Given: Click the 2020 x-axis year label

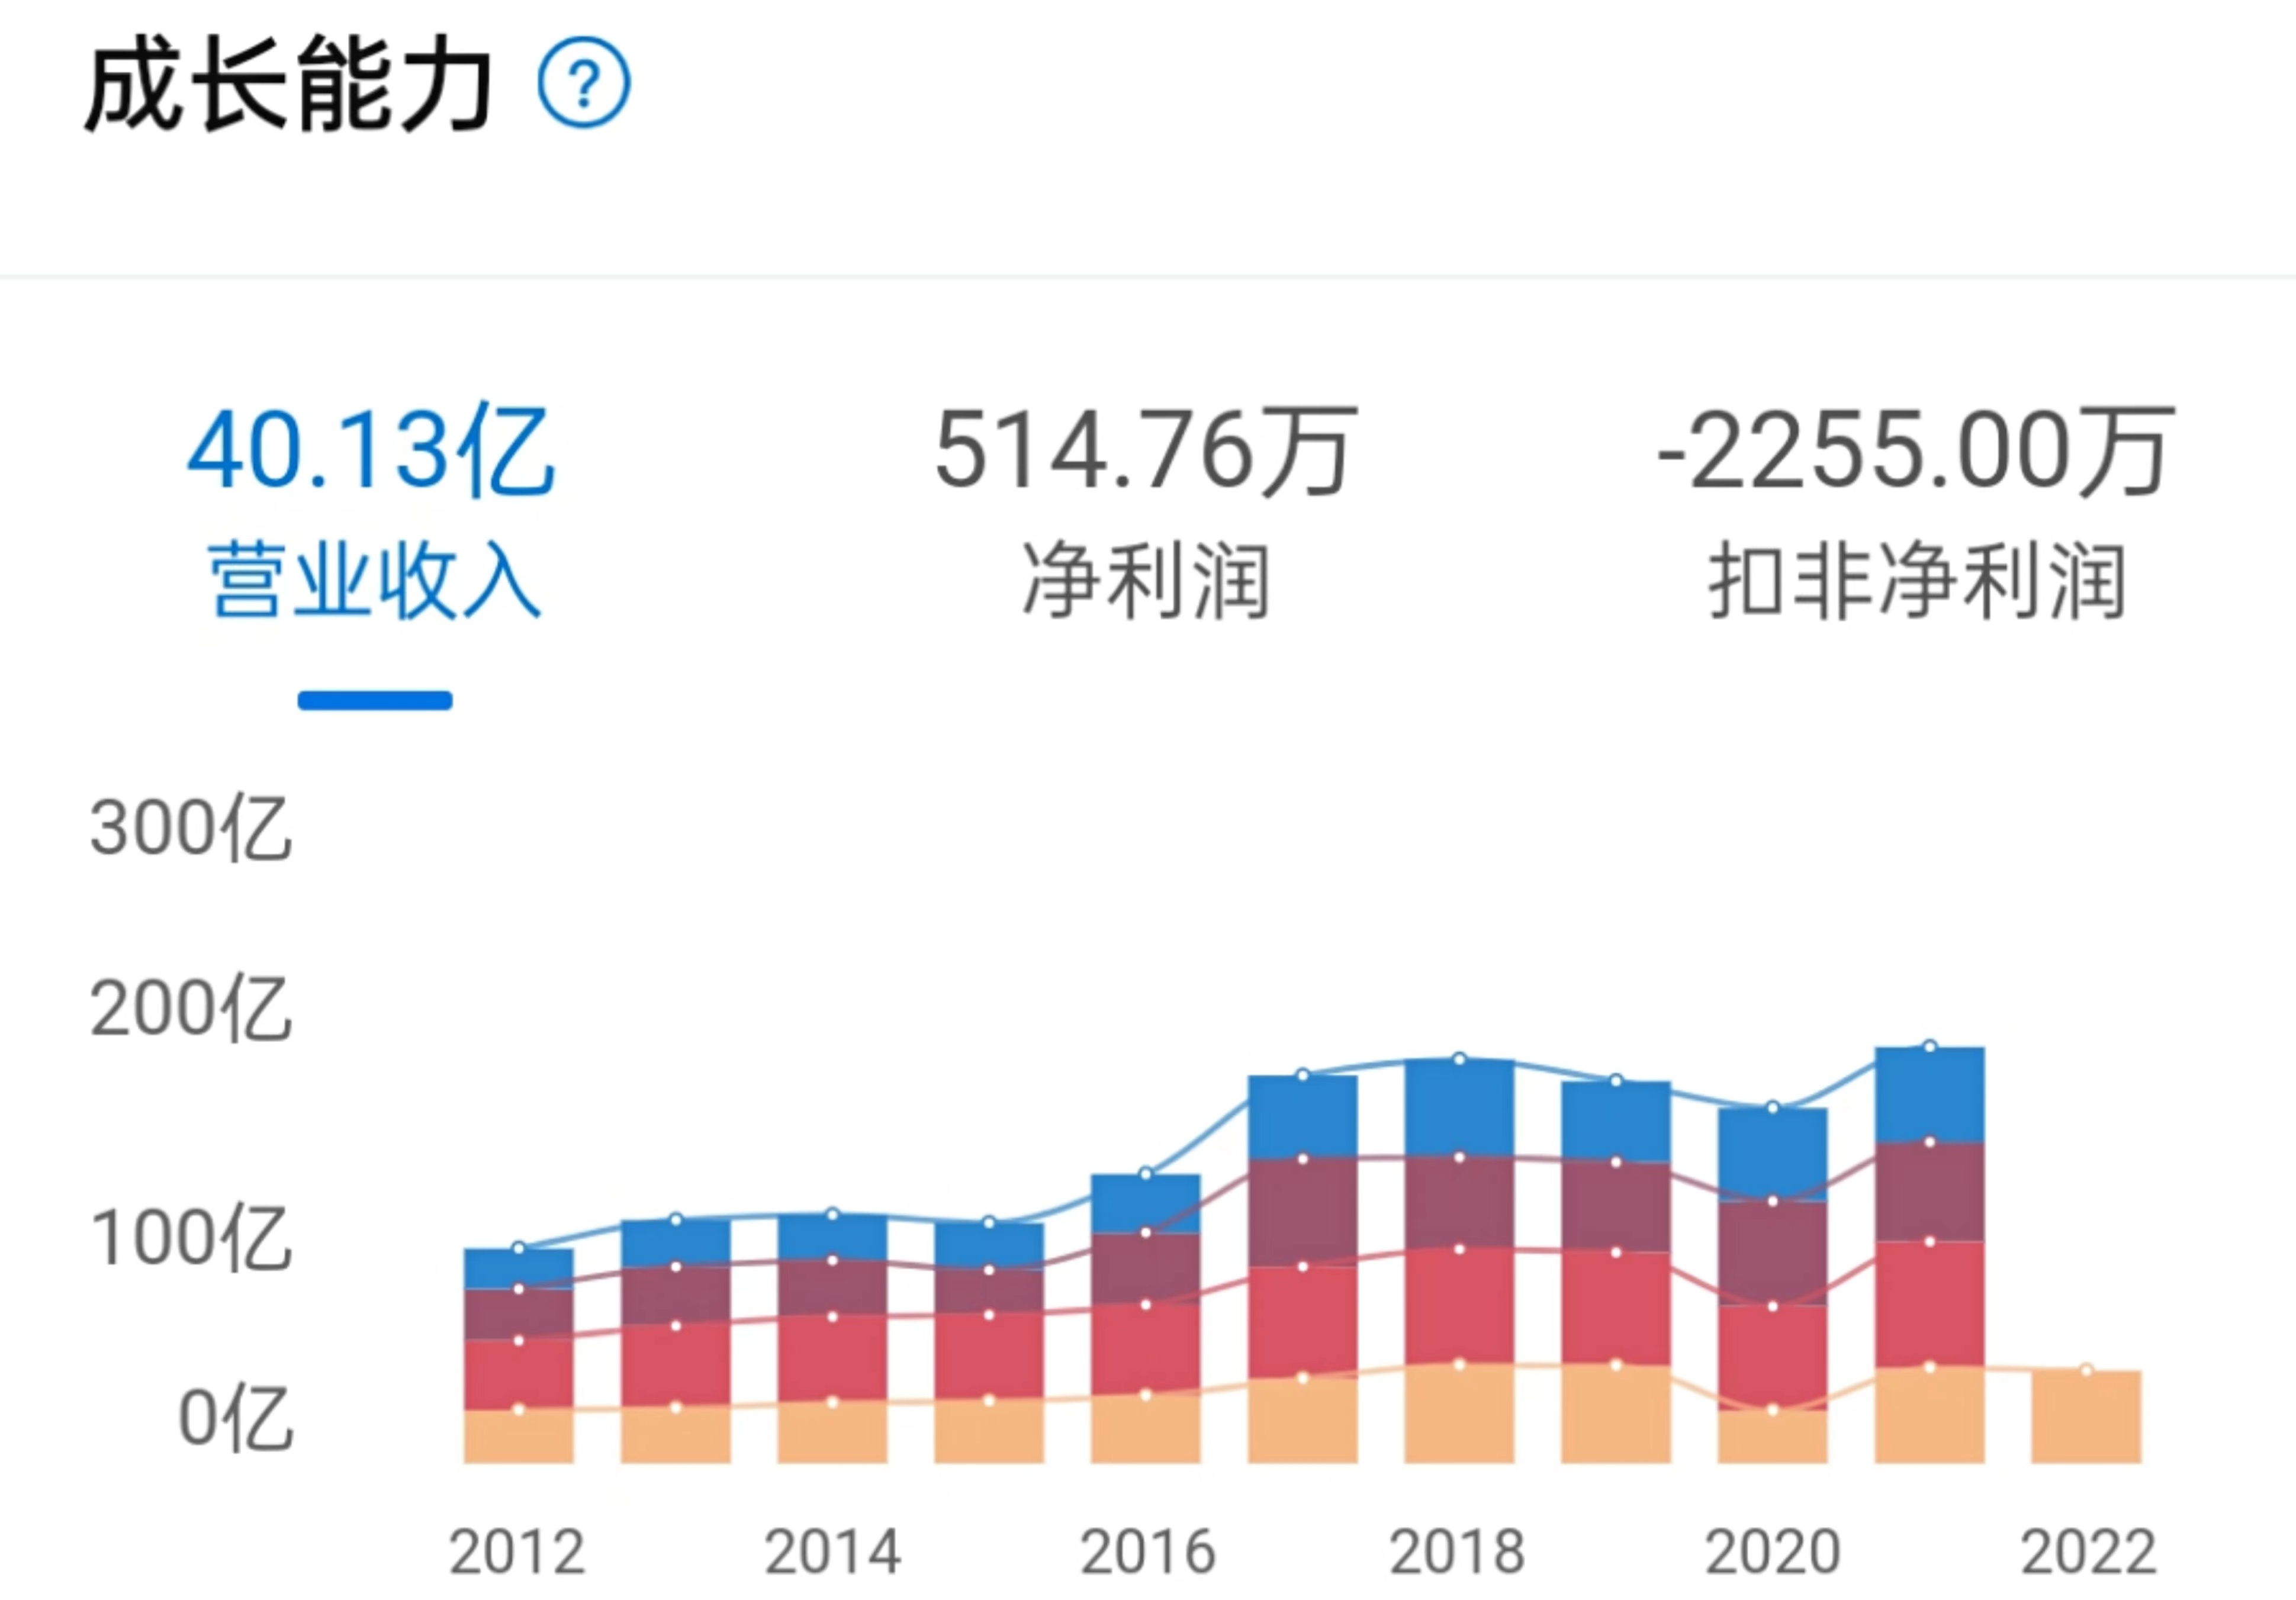Looking at the screenshot, I should [1773, 1551].
